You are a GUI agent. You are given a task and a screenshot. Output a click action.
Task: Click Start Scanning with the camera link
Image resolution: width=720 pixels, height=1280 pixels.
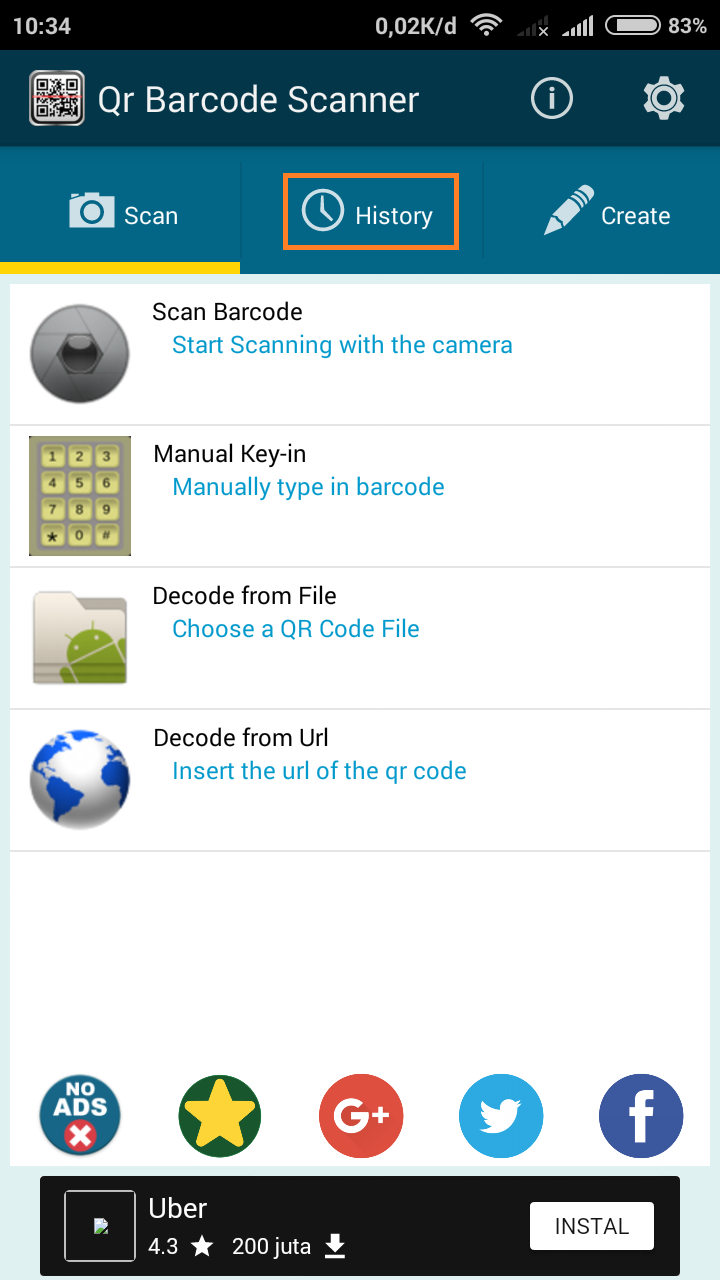point(342,345)
